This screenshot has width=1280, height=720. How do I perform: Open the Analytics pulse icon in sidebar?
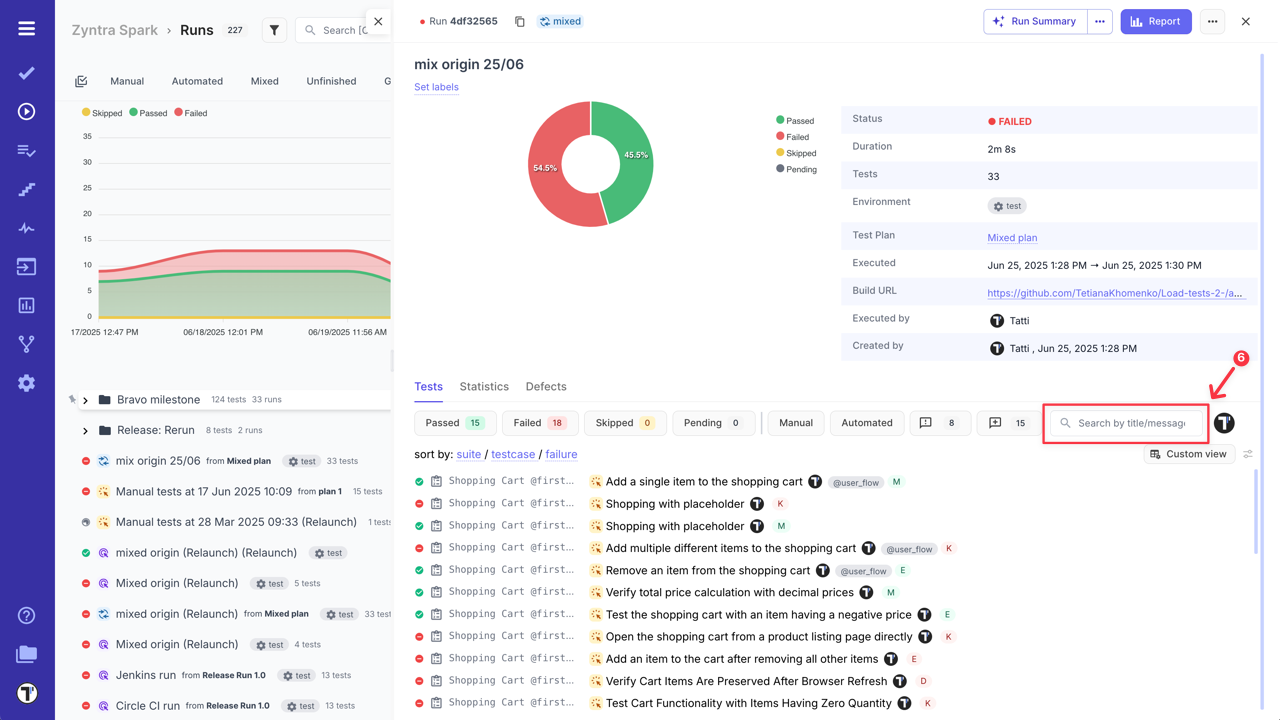point(26,227)
